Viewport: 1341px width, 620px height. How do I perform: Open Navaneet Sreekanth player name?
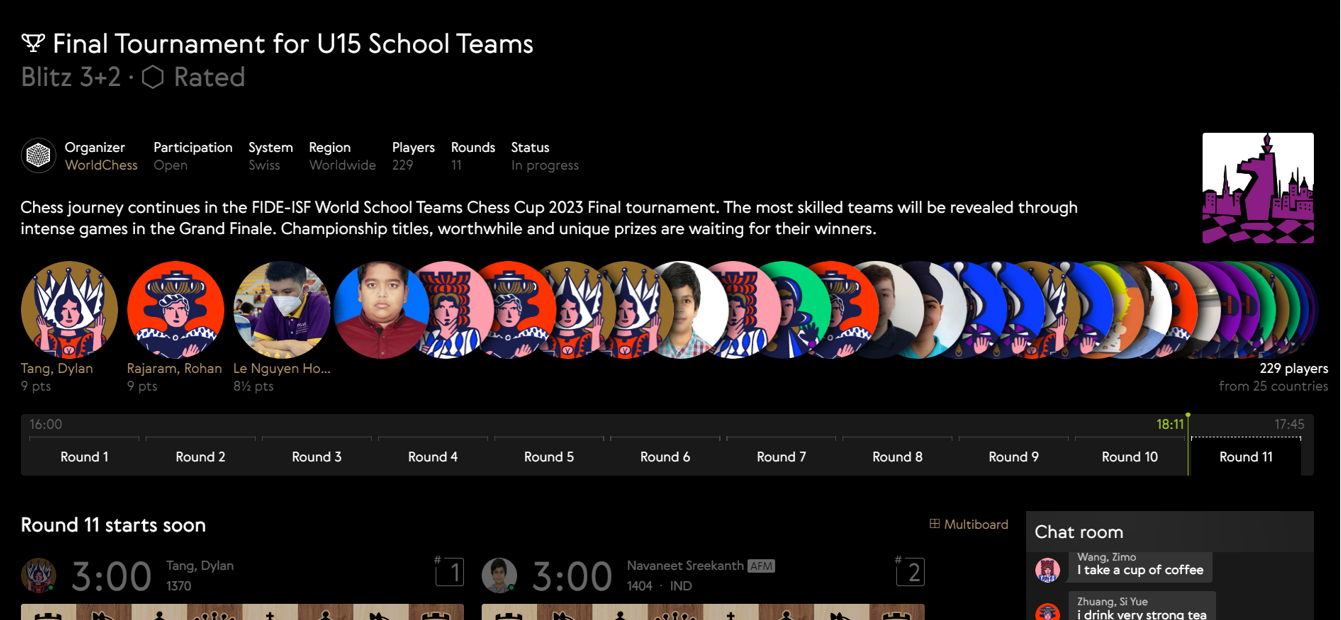(685, 565)
